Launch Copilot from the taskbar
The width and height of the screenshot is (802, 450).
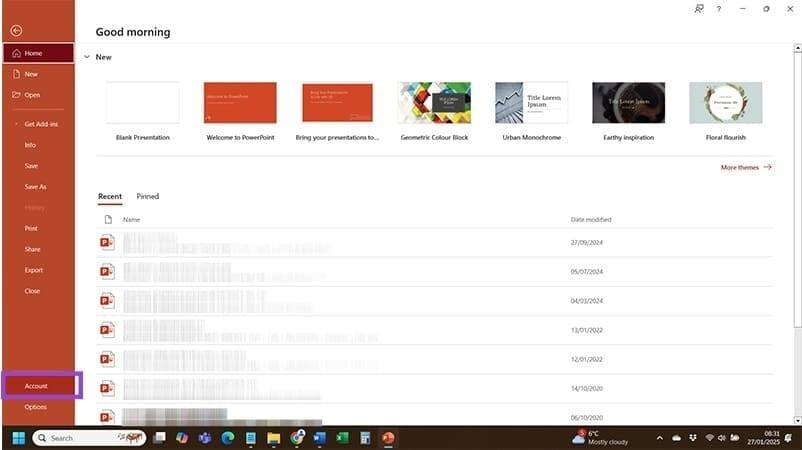pos(182,438)
